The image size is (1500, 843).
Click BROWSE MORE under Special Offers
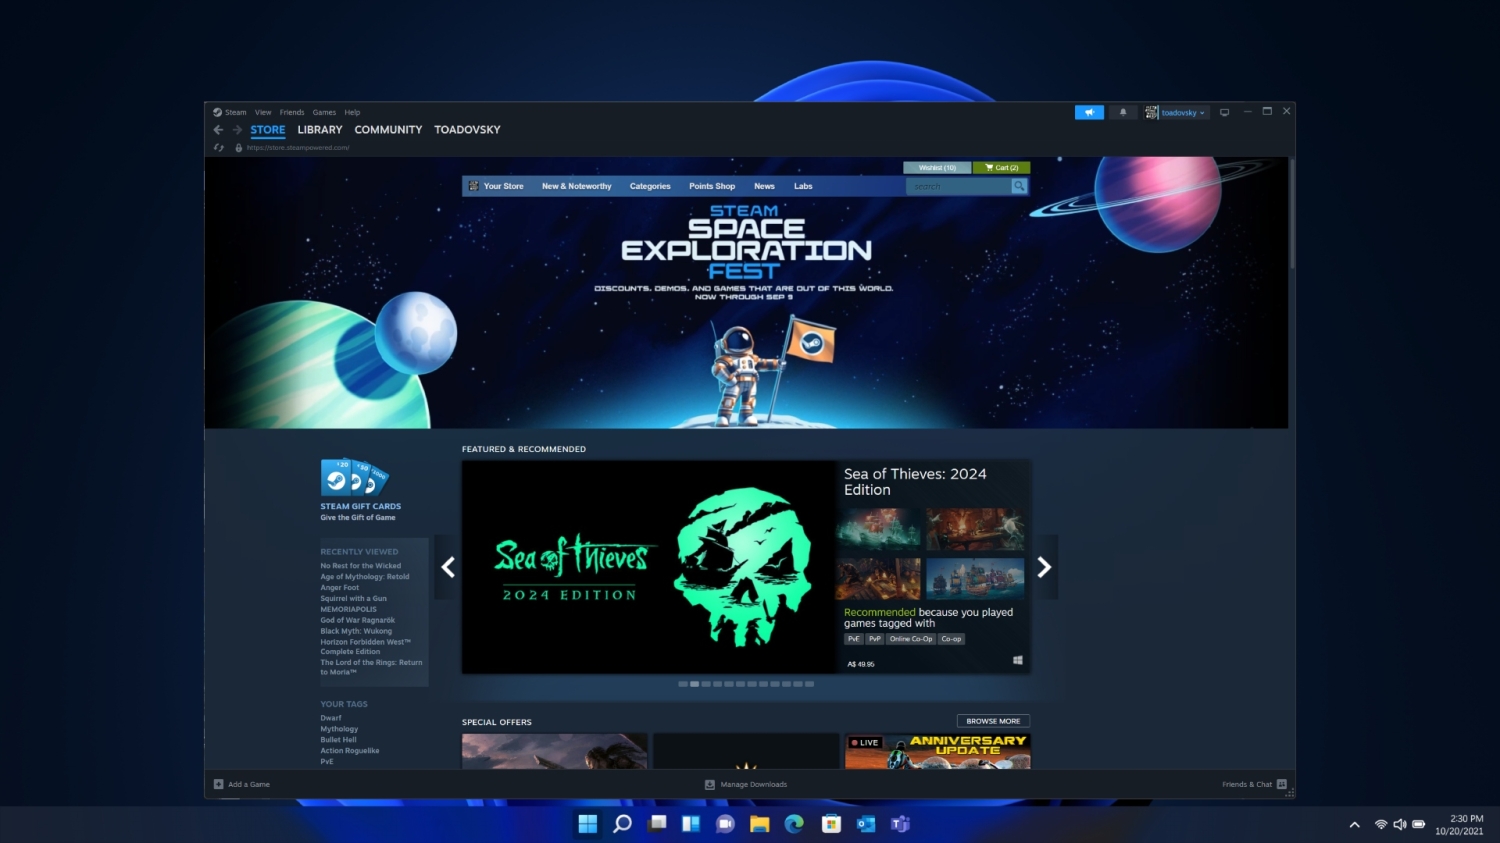coord(992,720)
